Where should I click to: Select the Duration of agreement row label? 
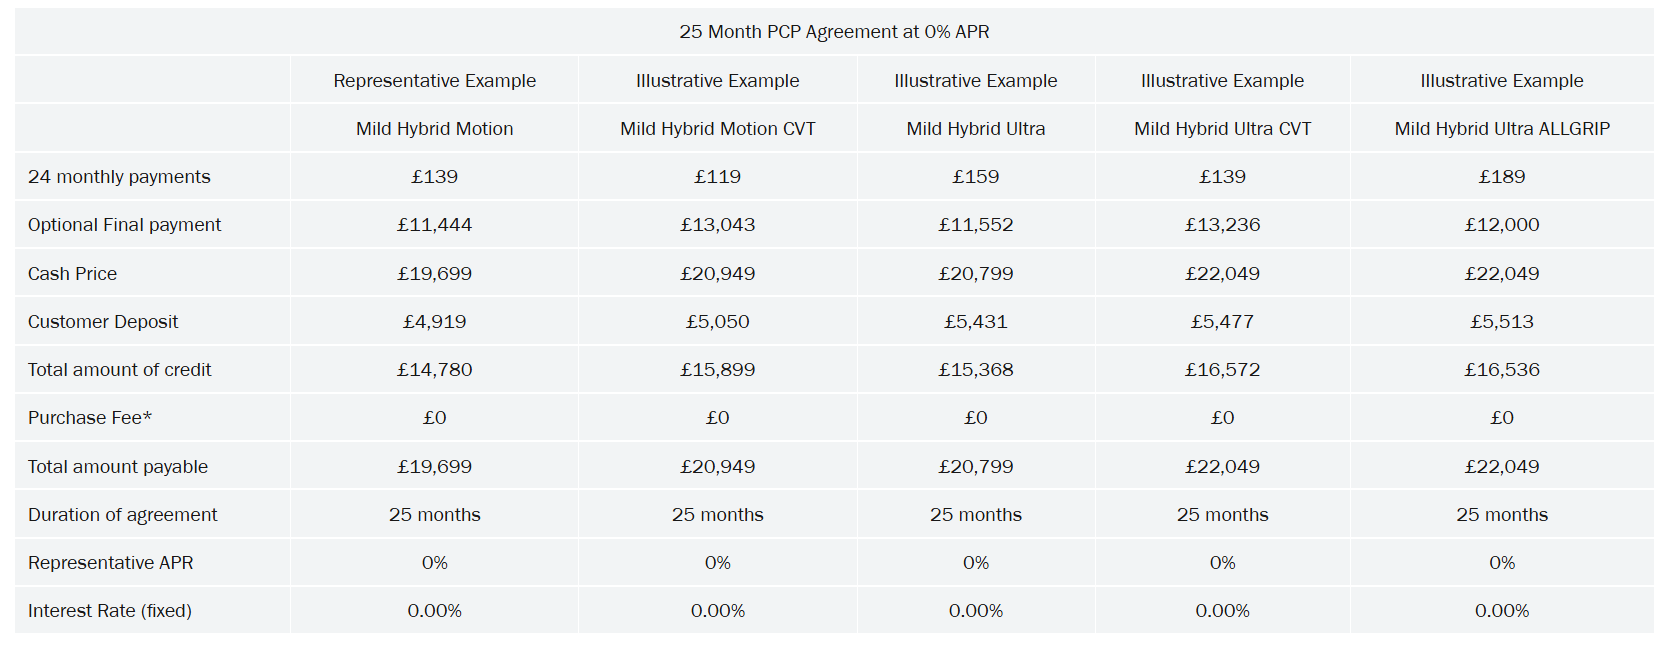(122, 515)
